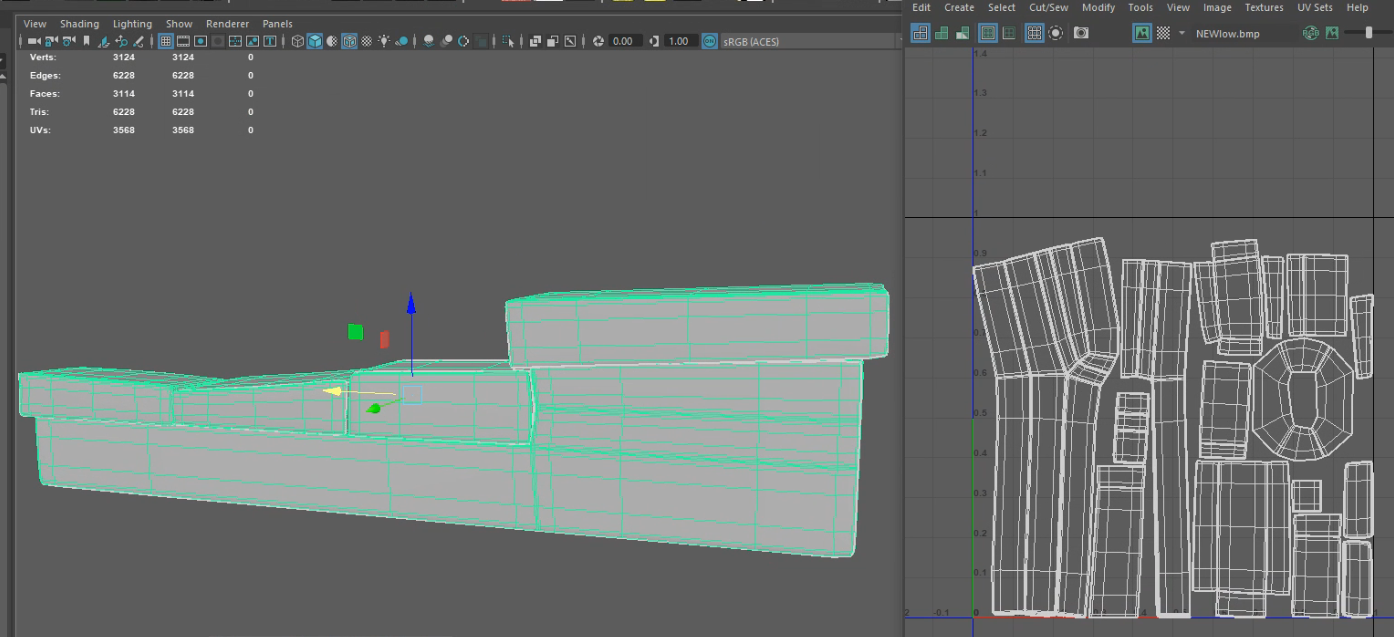The height and width of the screenshot is (637, 1394).
Task: Open the Renderer viewport menu
Action: (x=229, y=23)
